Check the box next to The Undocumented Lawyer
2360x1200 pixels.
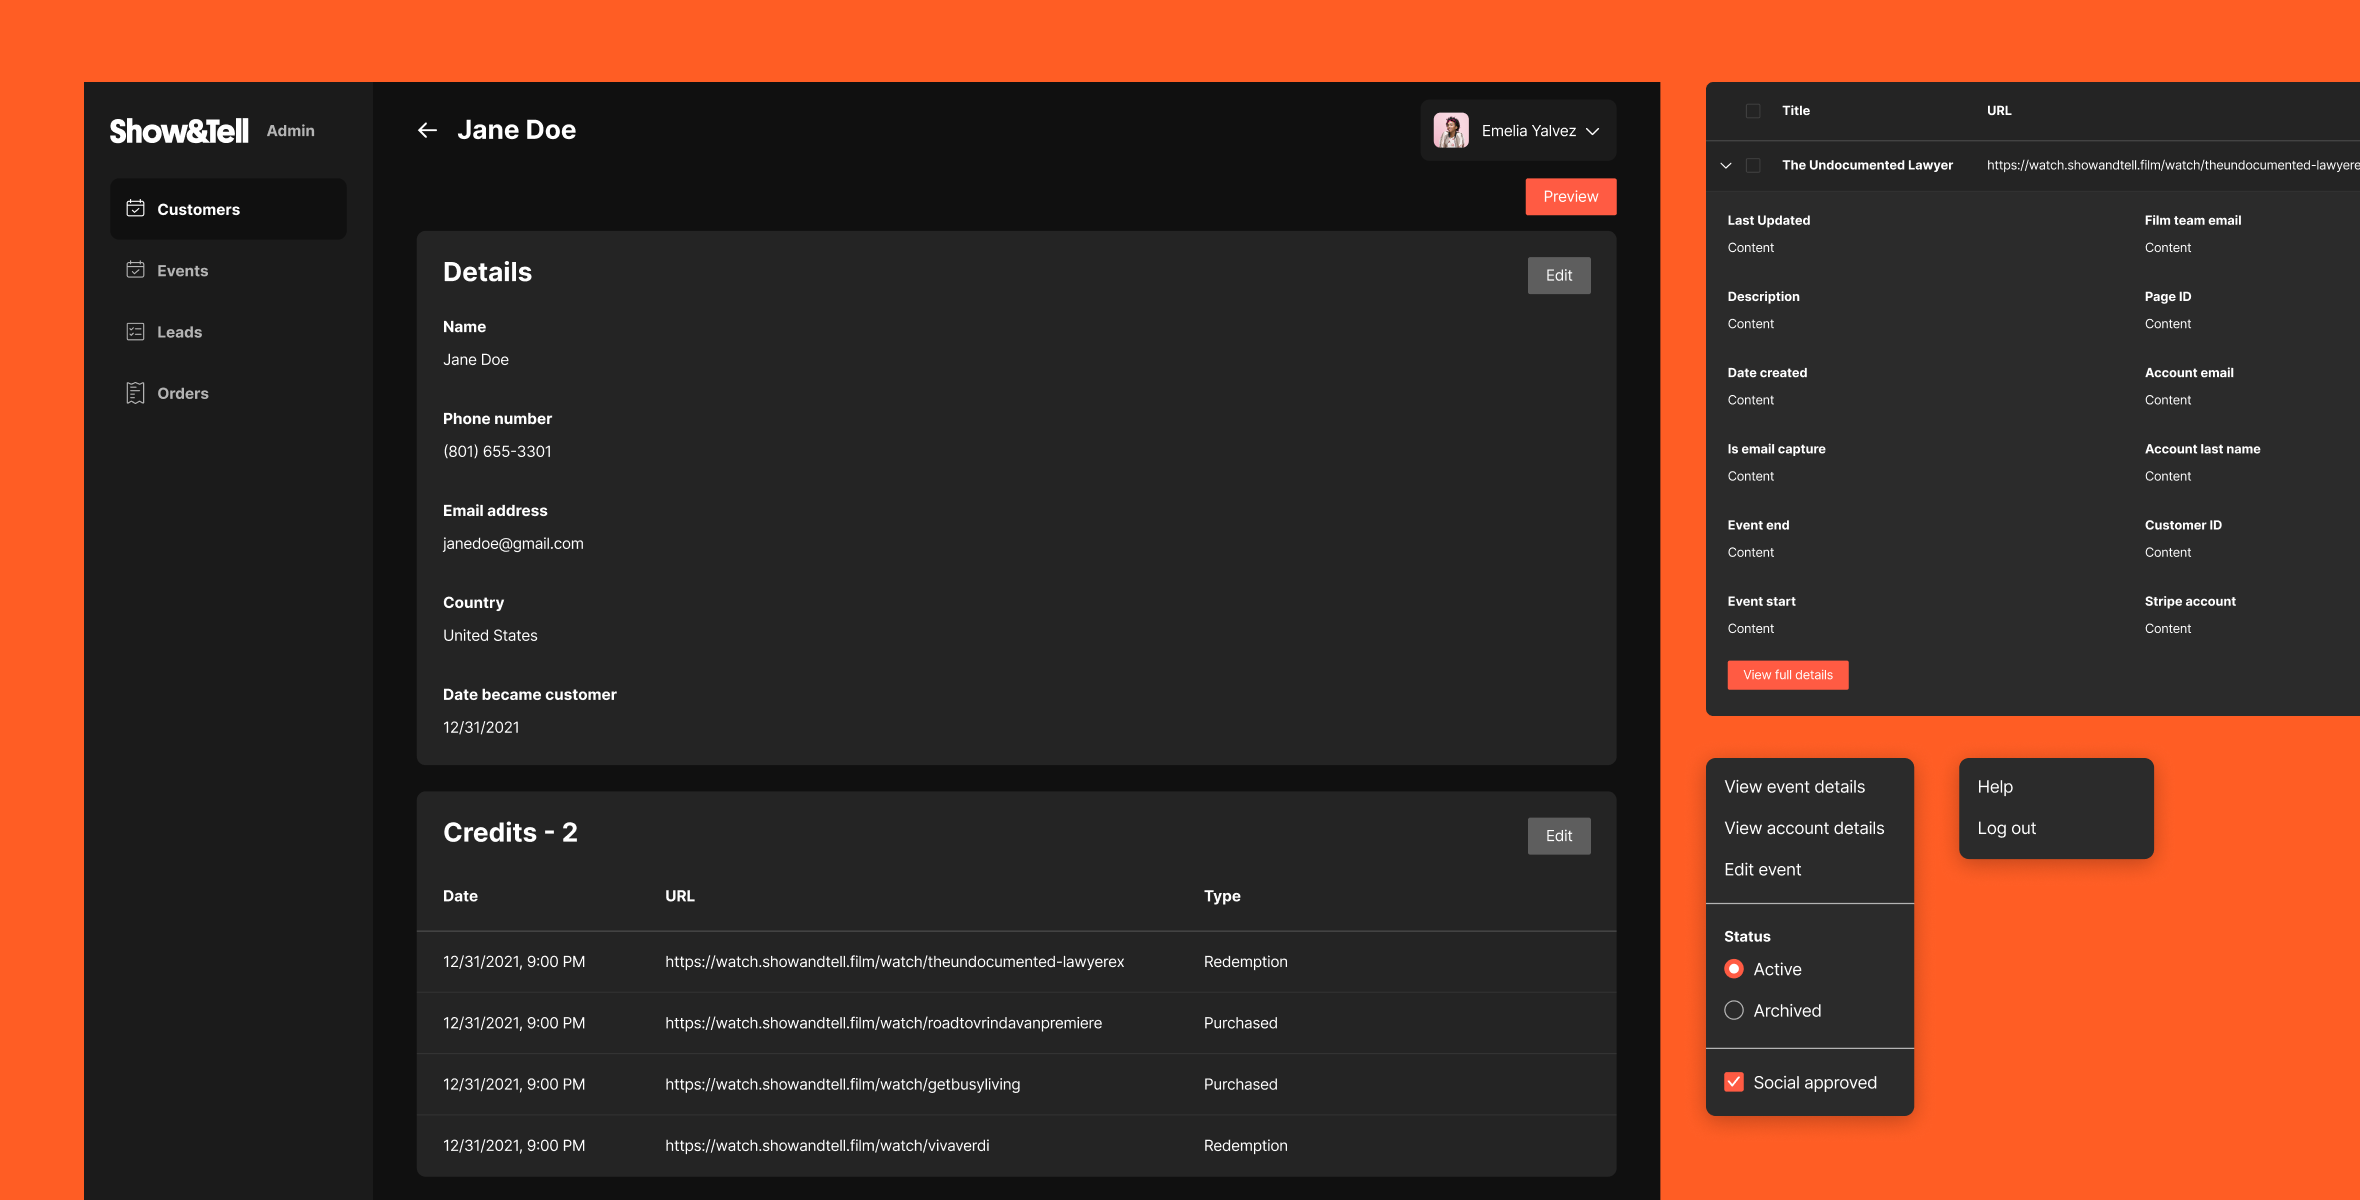click(x=1753, y=165)
